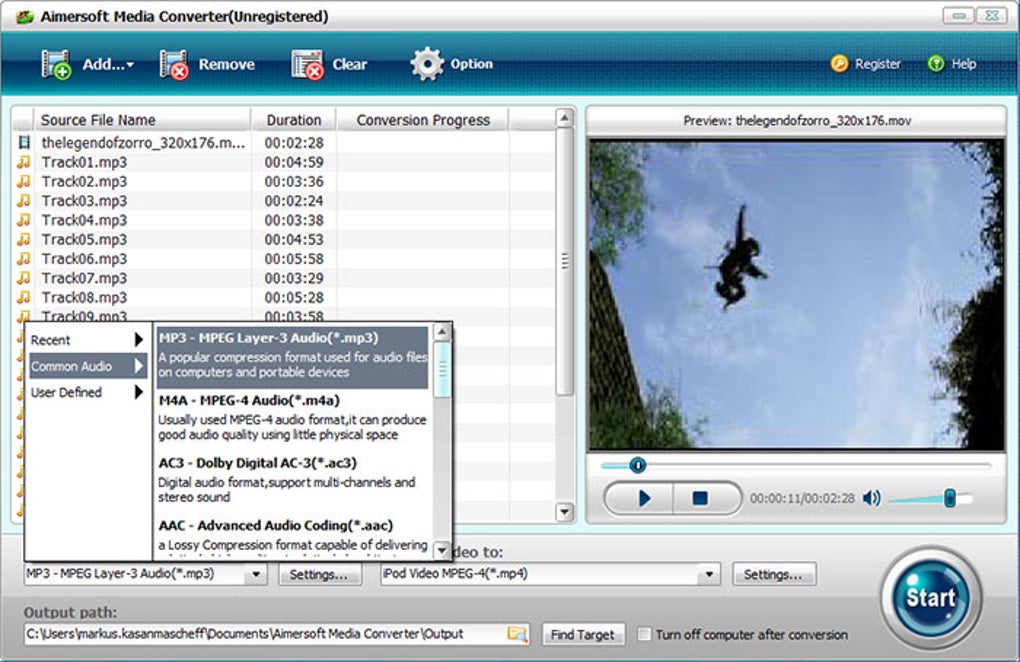Image resolution: width=1020 pixels, height=662 pixels.
Task: Click the Remove button label
Action: click(226, 64)
